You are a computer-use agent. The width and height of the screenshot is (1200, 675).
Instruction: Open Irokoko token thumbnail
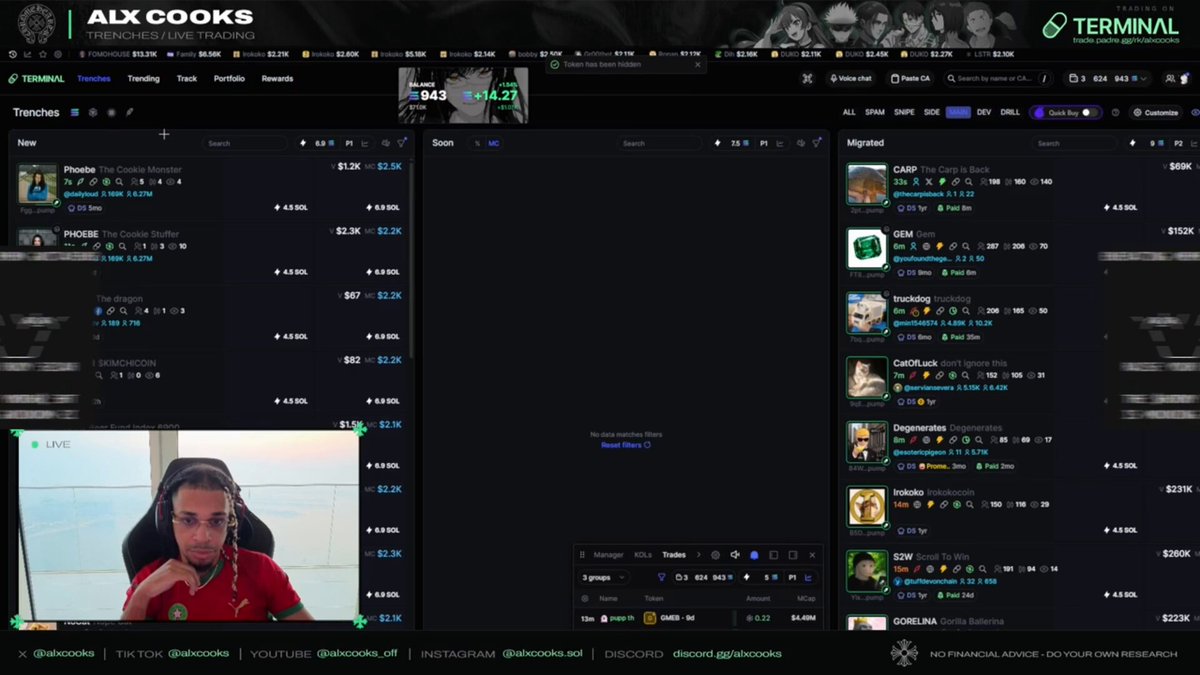click(867, 507)
